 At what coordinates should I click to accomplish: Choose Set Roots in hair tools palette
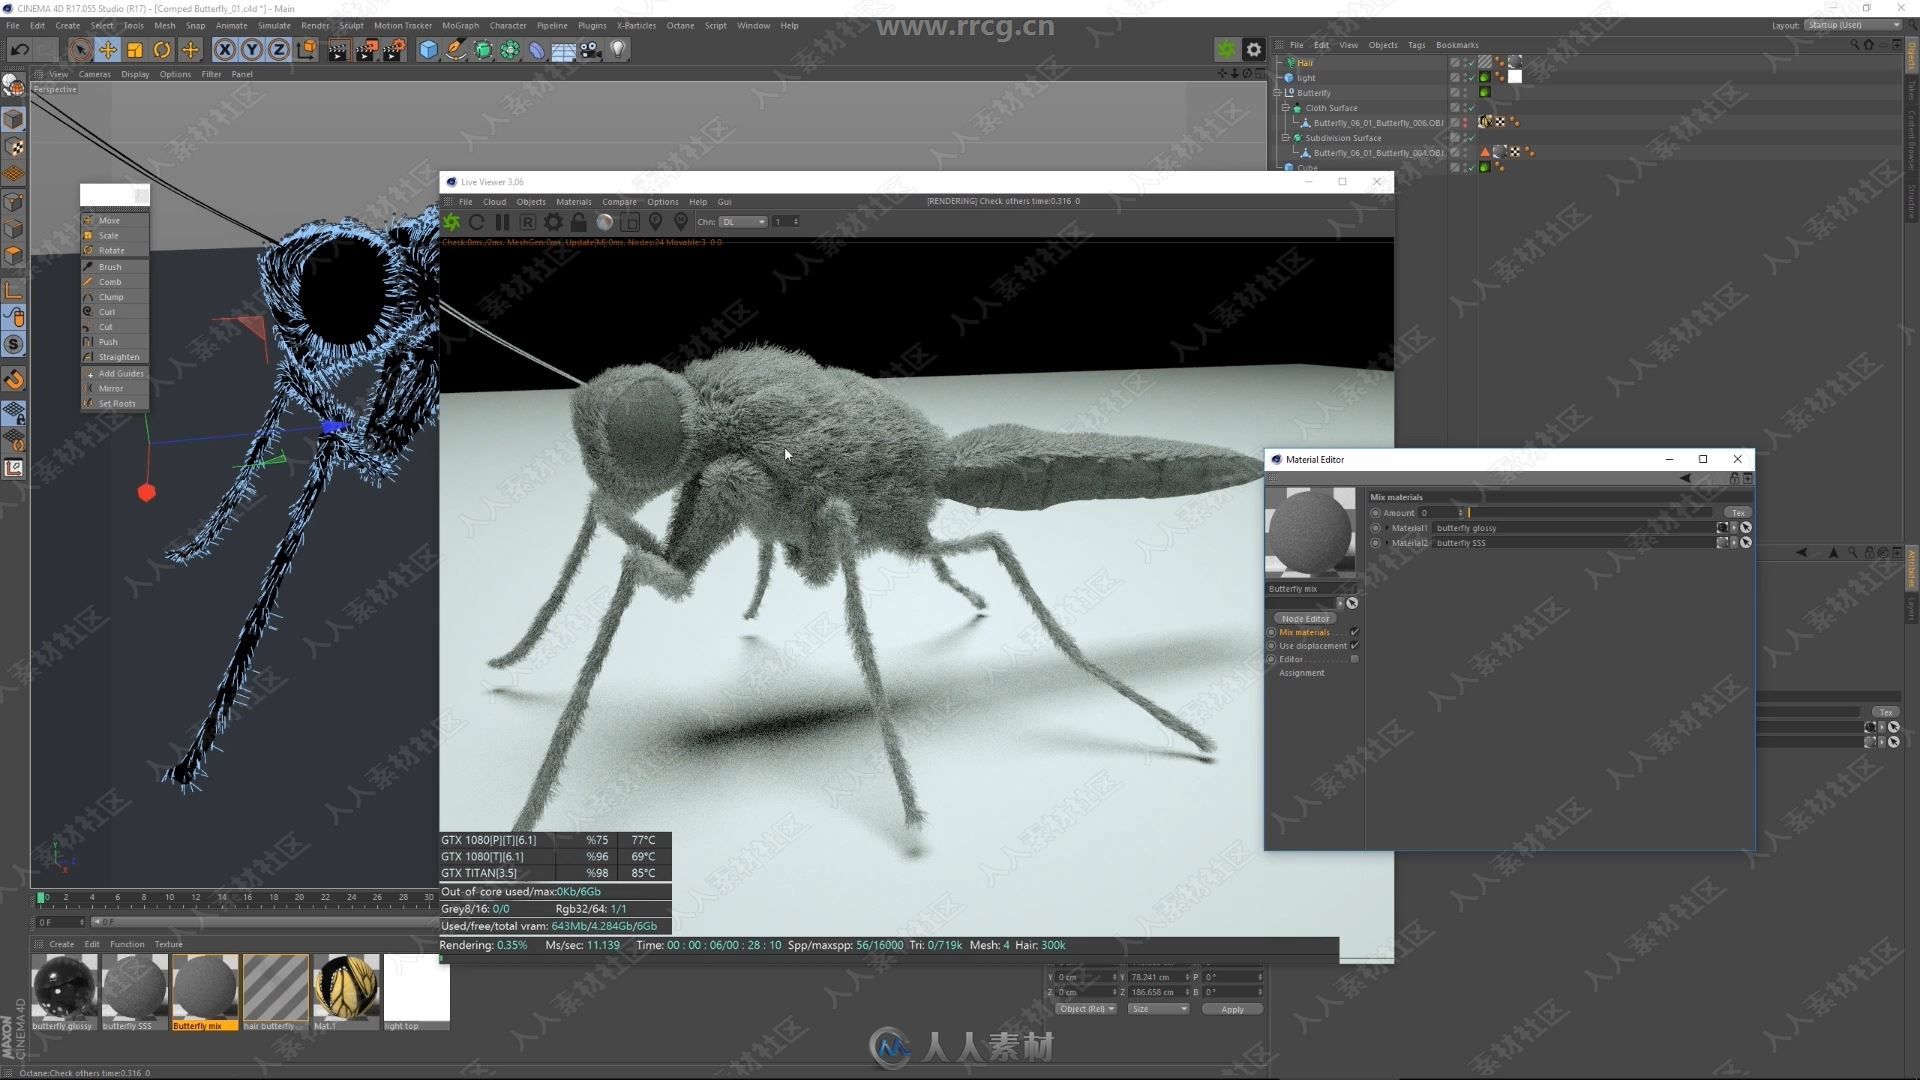(115, 404)
